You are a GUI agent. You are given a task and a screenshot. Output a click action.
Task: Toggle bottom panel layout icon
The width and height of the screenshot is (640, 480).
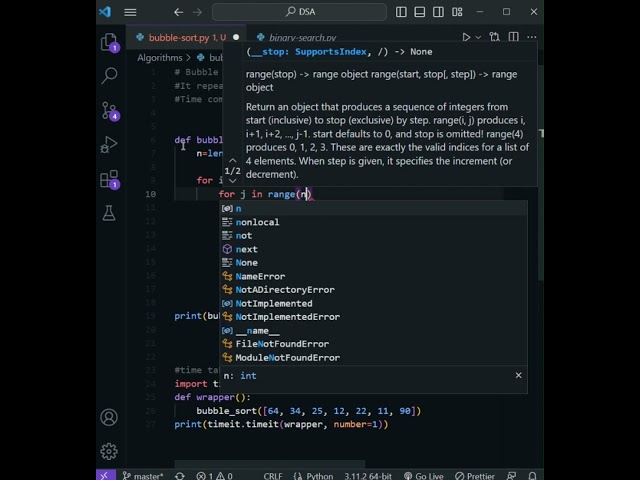[x=420, y=12]
